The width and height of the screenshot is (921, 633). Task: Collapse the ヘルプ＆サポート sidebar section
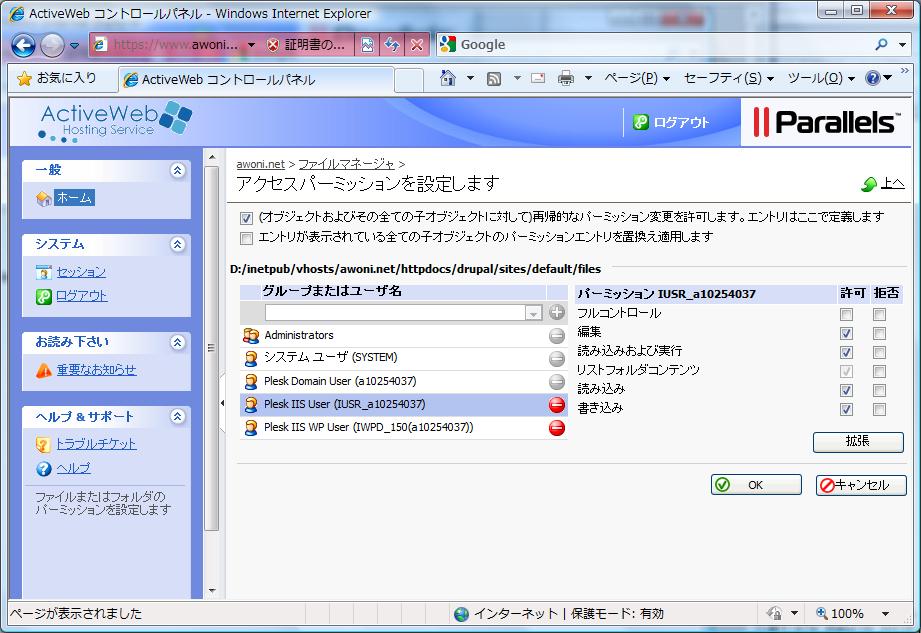click(x=177, y=416)
